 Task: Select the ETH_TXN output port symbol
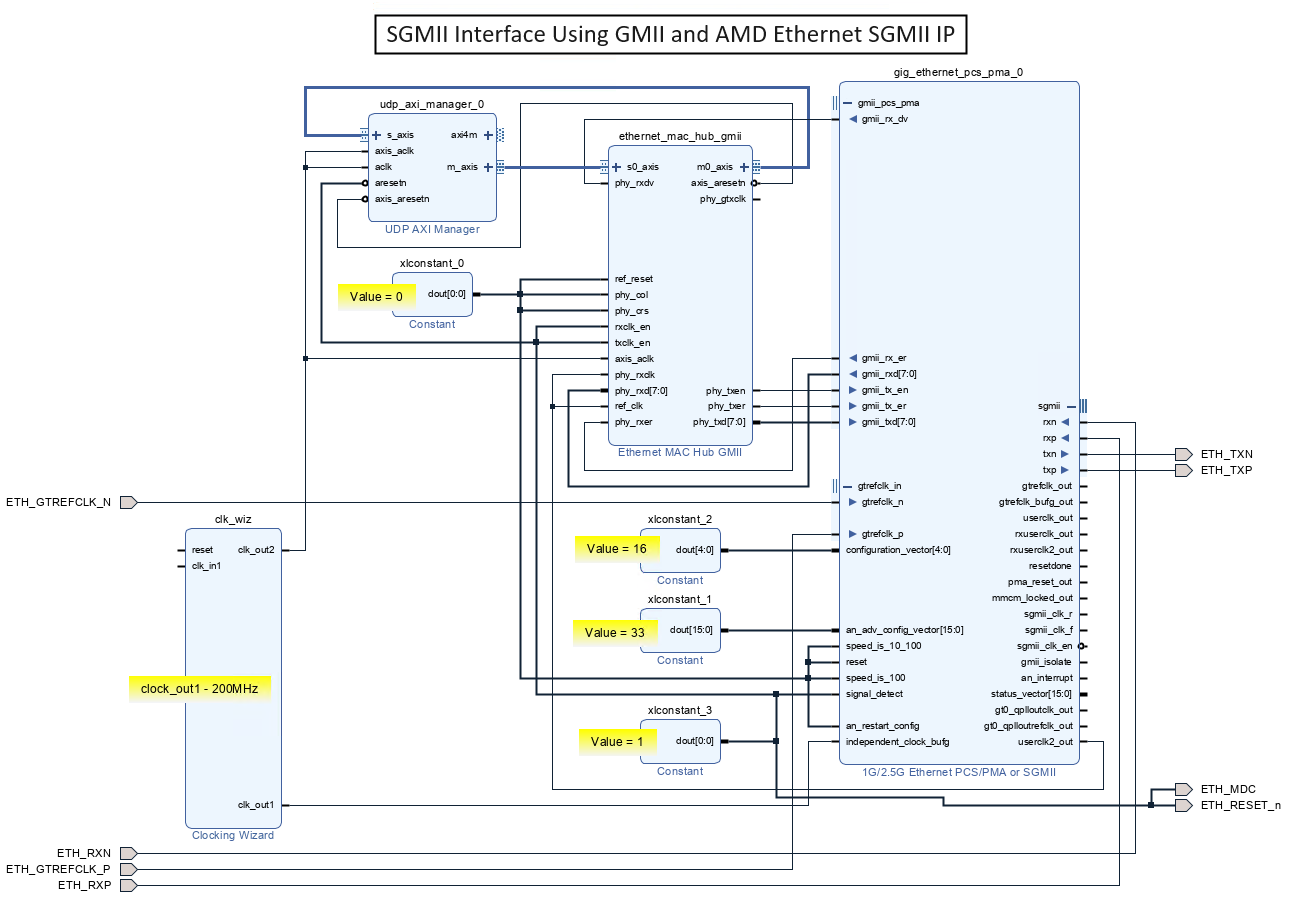1184,454
